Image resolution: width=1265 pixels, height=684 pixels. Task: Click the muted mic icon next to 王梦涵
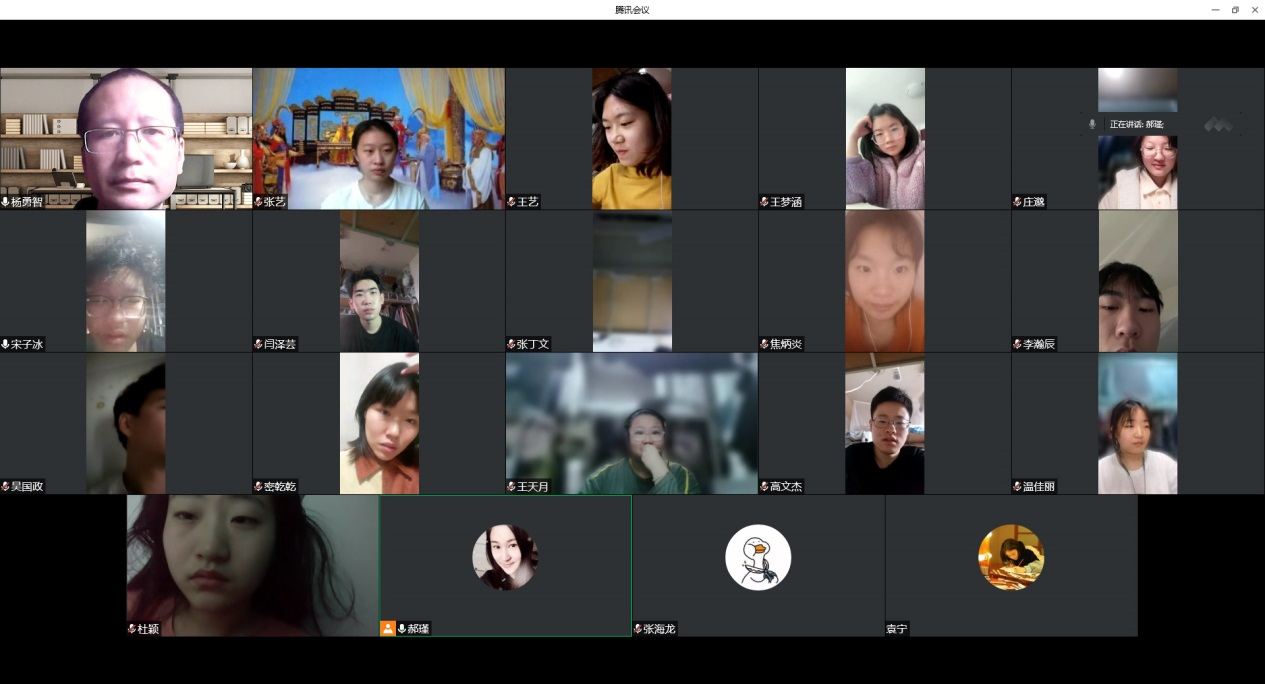tap(764, 202)
